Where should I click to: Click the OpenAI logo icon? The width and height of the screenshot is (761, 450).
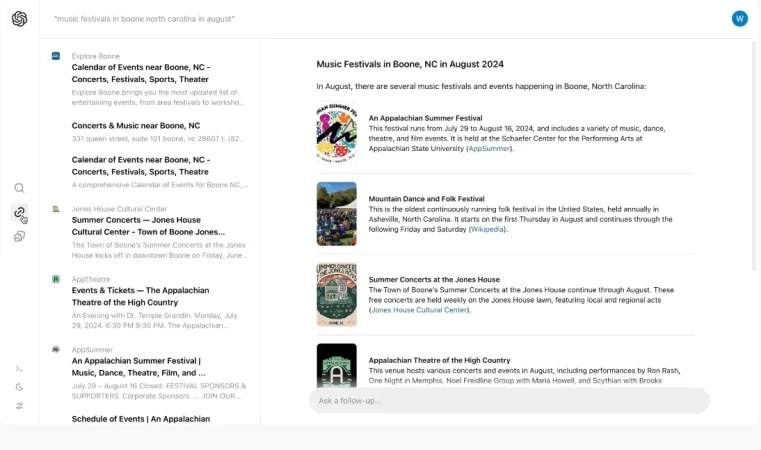(x=20, y=19)
